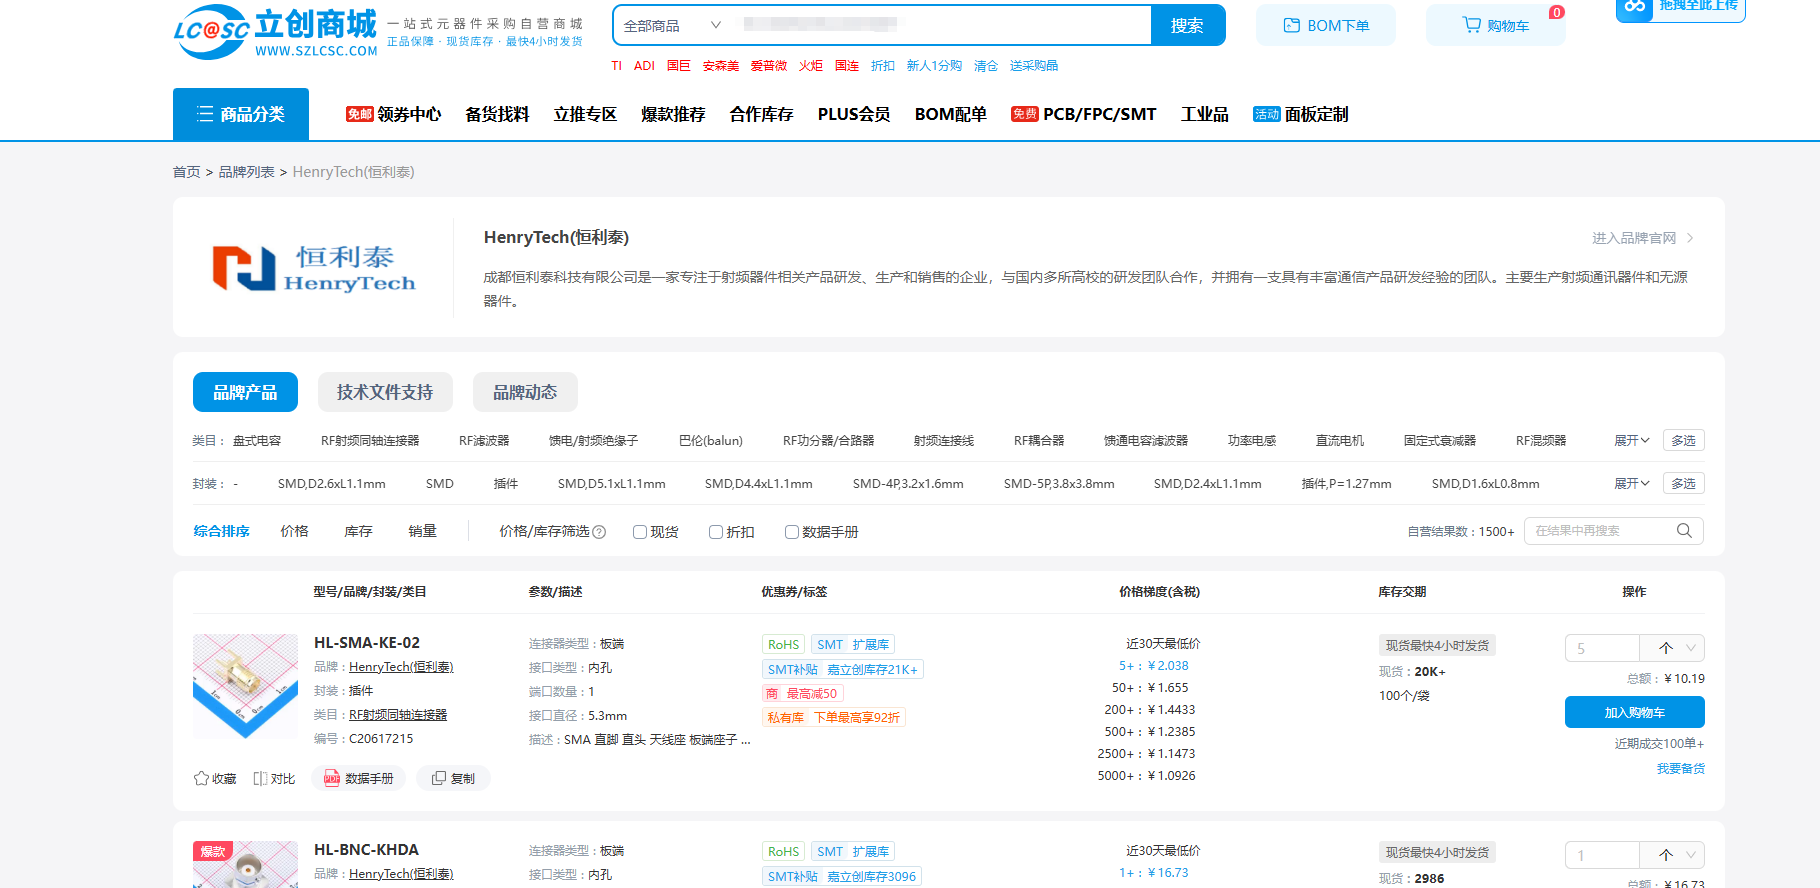This screenshot has height=888, width=1820.
Task: Click multi-select (多选) for category row
Action: click(1684, 440)
